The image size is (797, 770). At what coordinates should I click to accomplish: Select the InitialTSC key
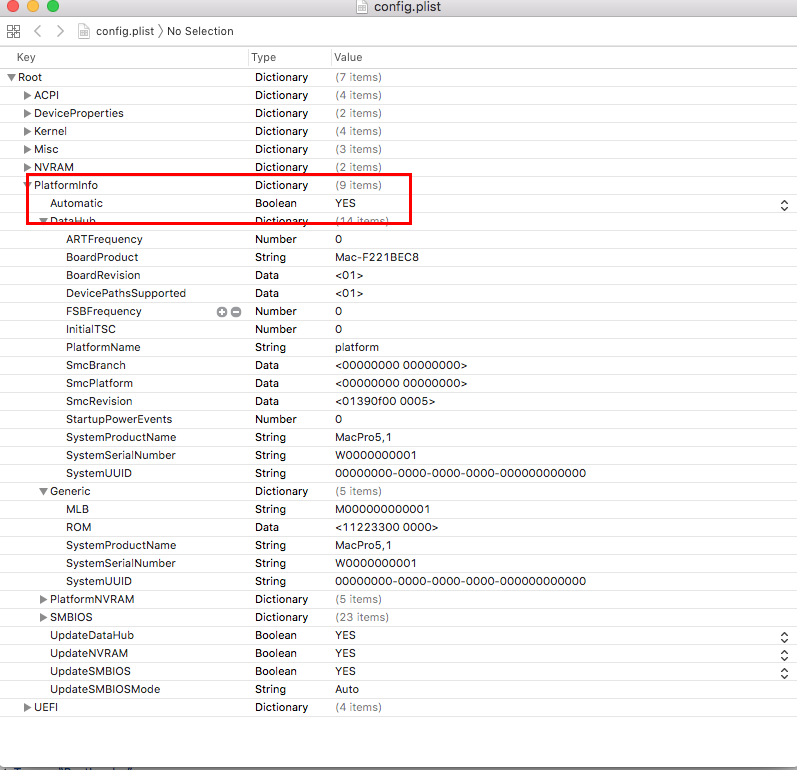coord(90,329)
